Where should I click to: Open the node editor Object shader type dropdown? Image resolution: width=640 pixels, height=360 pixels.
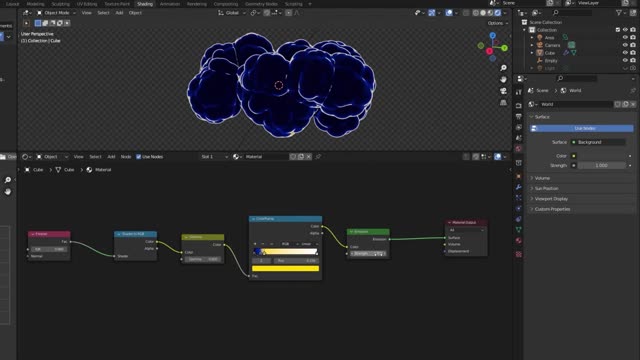[52, 157]
